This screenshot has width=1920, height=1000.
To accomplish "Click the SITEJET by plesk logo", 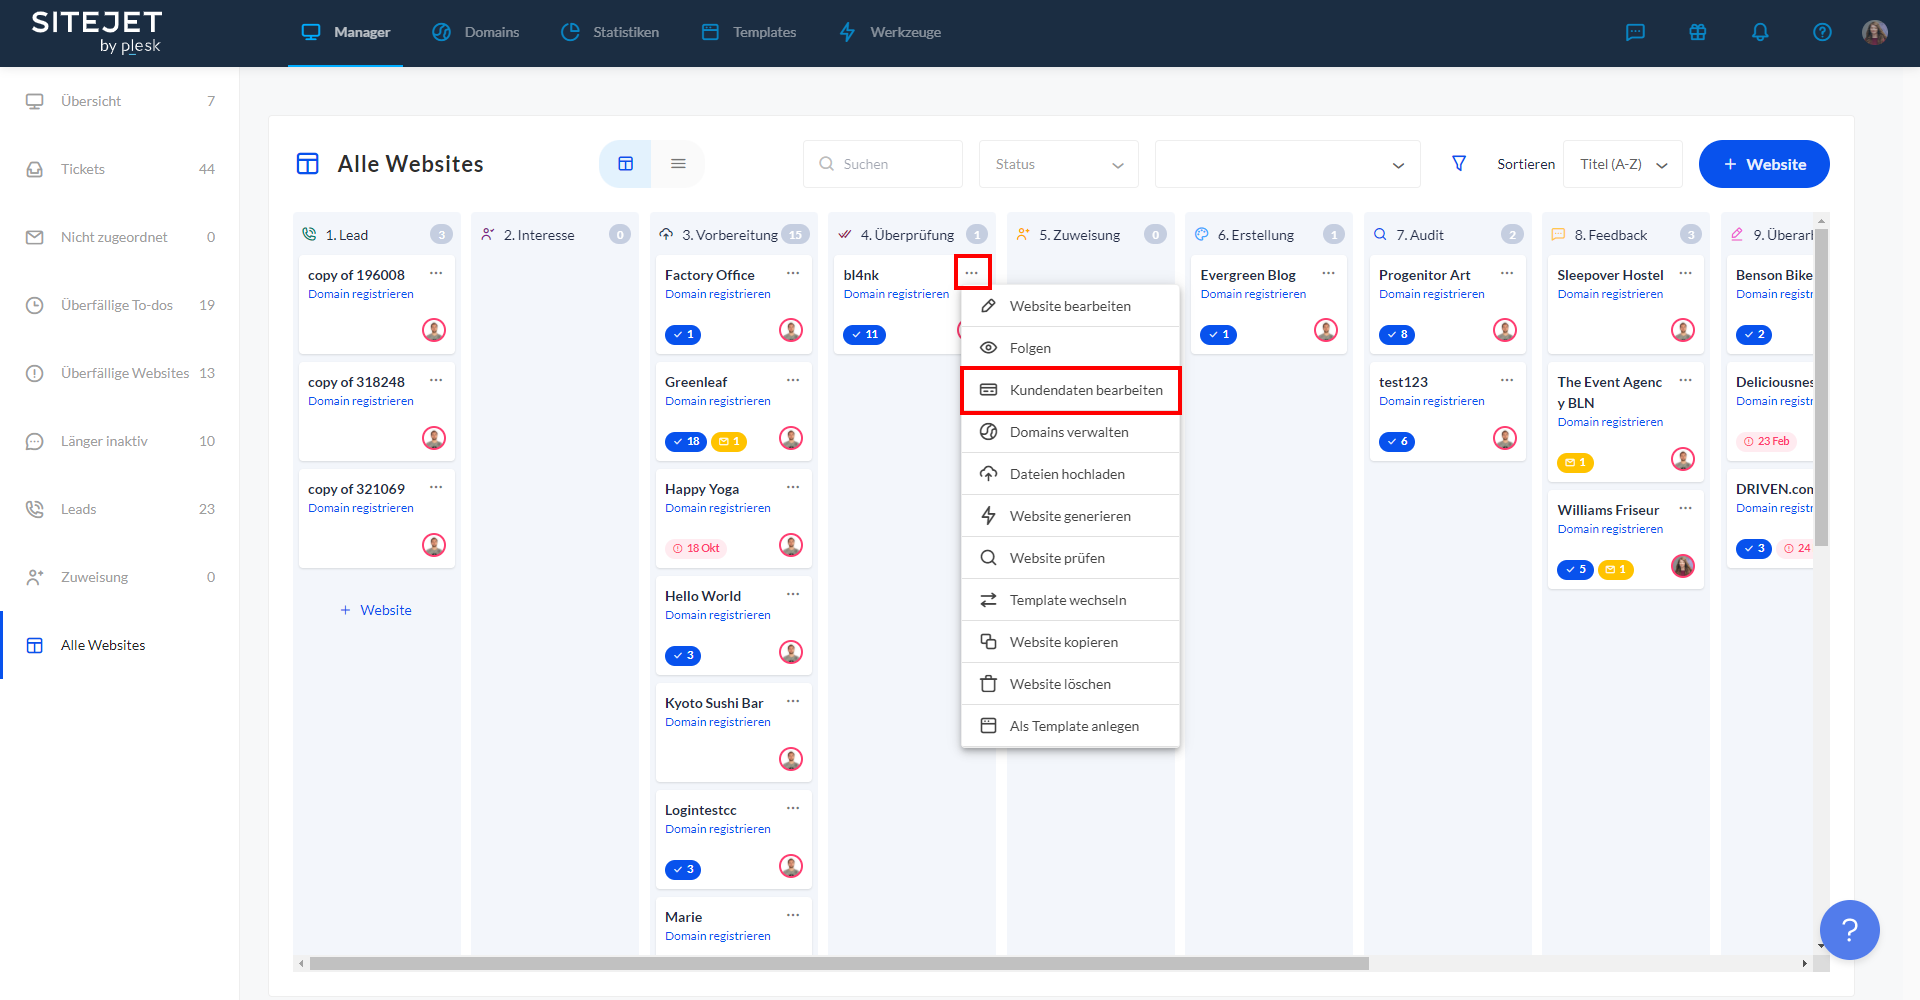I will coord(97,32).
